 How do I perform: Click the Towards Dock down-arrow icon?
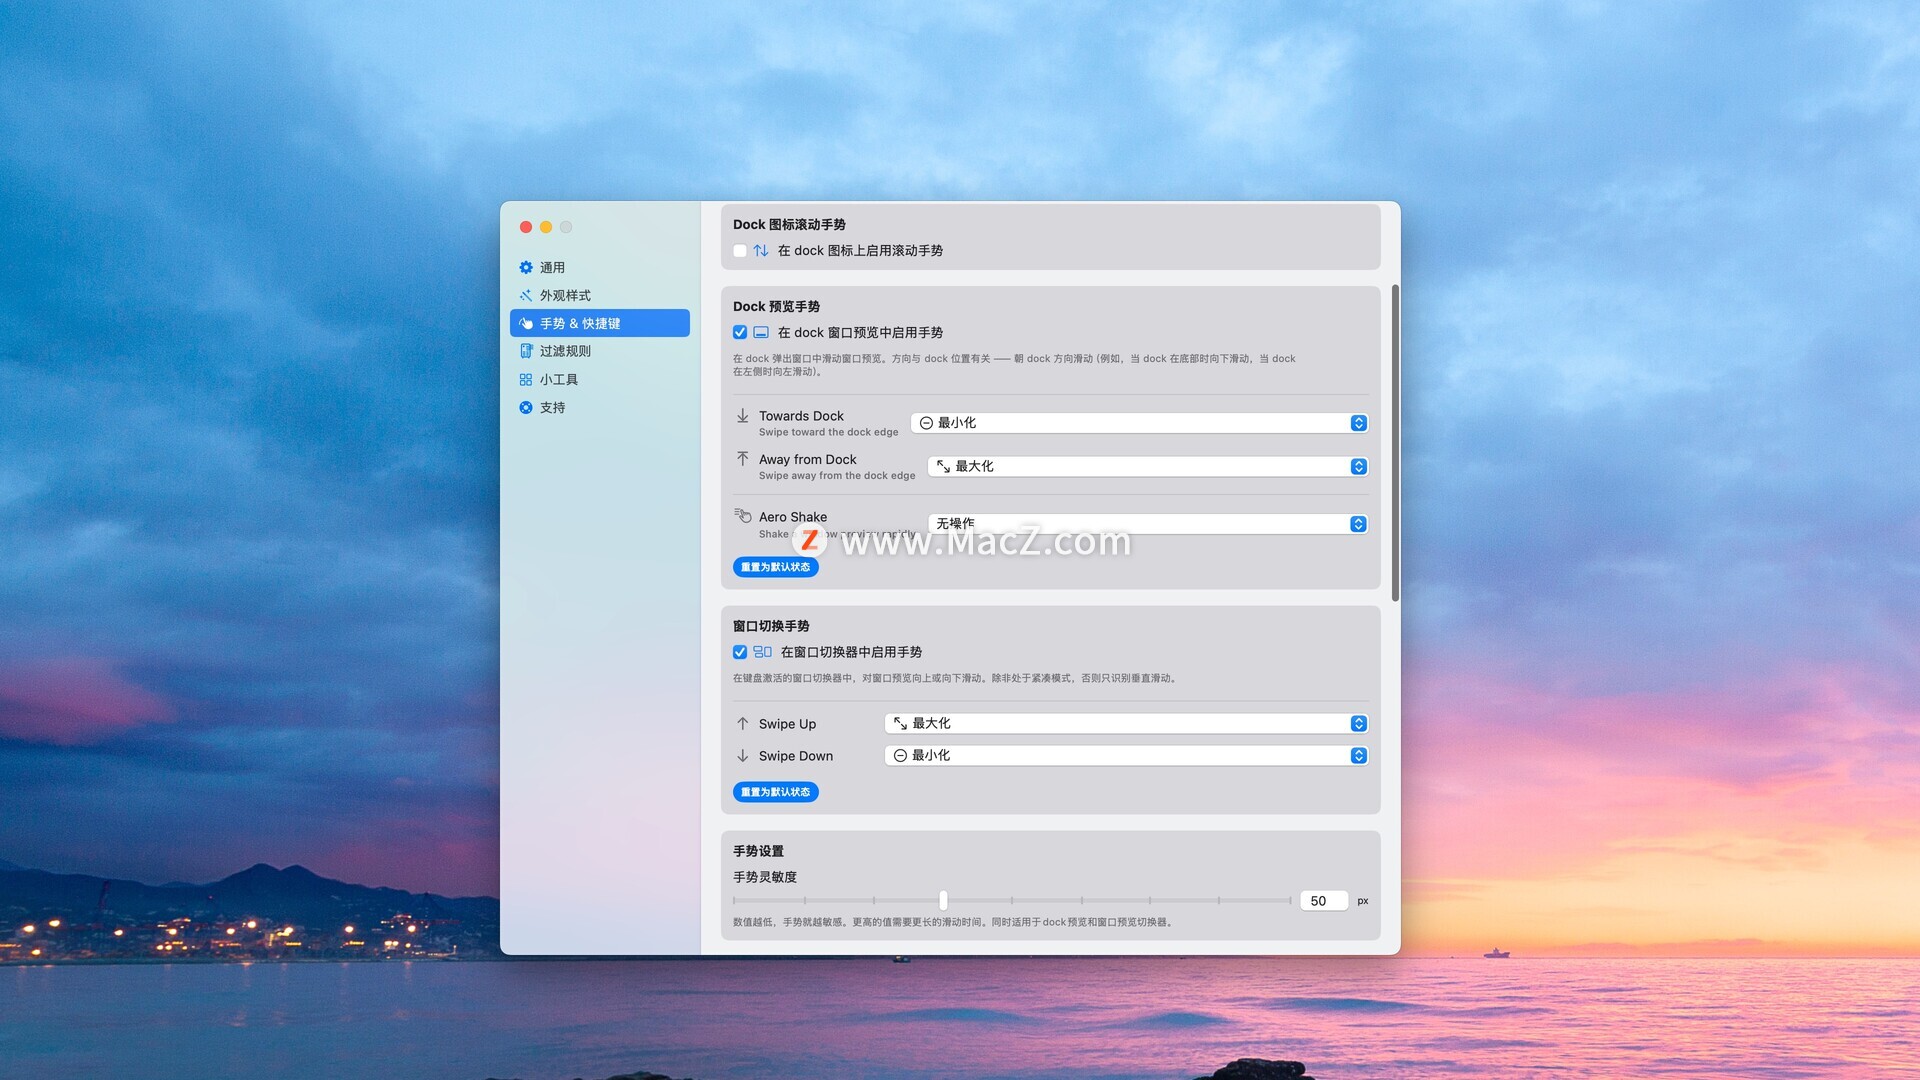(x=743, y=416)
